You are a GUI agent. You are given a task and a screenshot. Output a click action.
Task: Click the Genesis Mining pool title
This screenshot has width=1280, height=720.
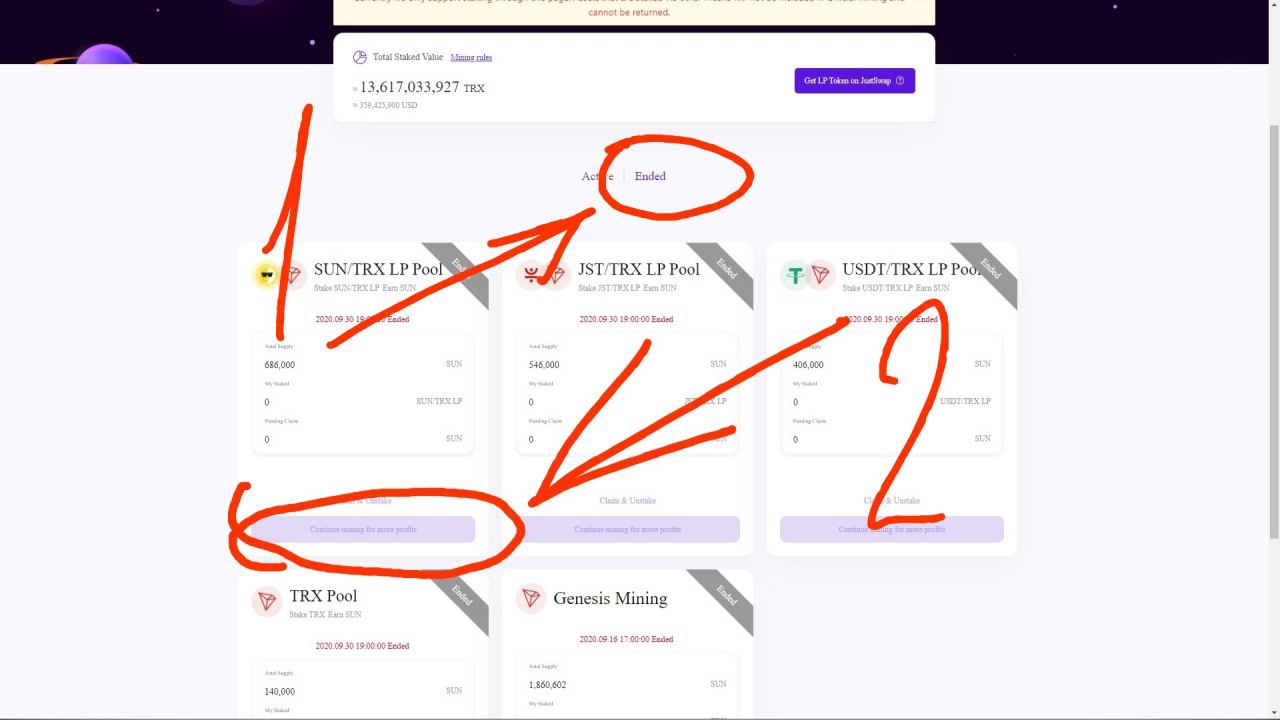click(x=610, y=598)
